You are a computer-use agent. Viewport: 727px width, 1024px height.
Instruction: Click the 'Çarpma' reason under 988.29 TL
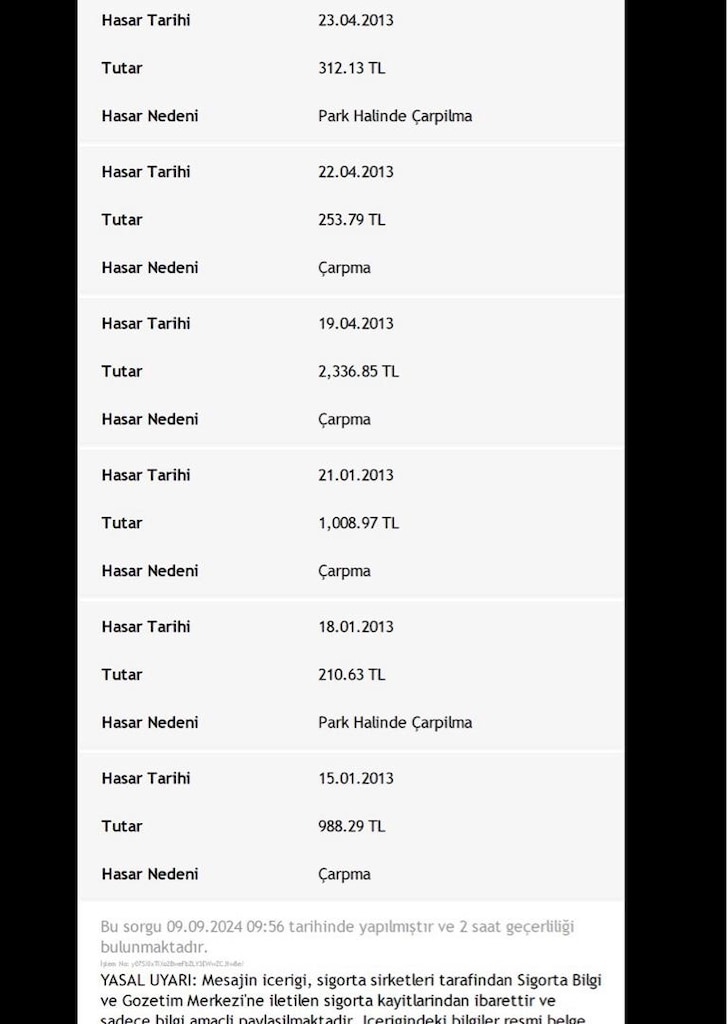[344, 874]
